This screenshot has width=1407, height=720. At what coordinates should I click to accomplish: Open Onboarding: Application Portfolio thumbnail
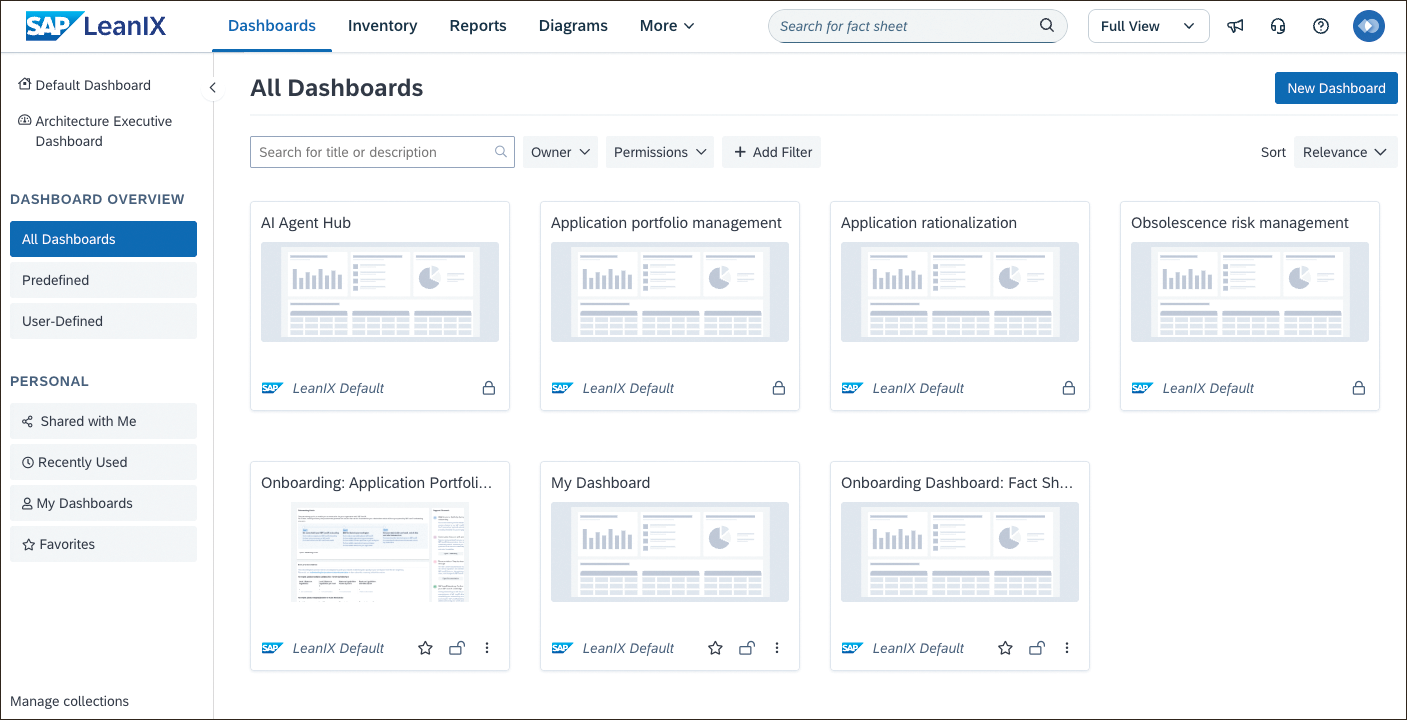380,552
